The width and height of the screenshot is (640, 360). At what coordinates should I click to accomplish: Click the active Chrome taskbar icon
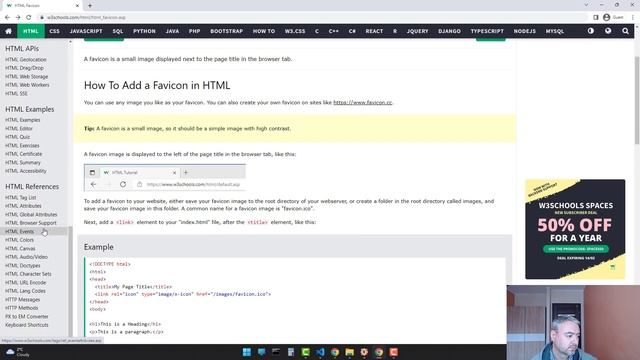point(379,352)
